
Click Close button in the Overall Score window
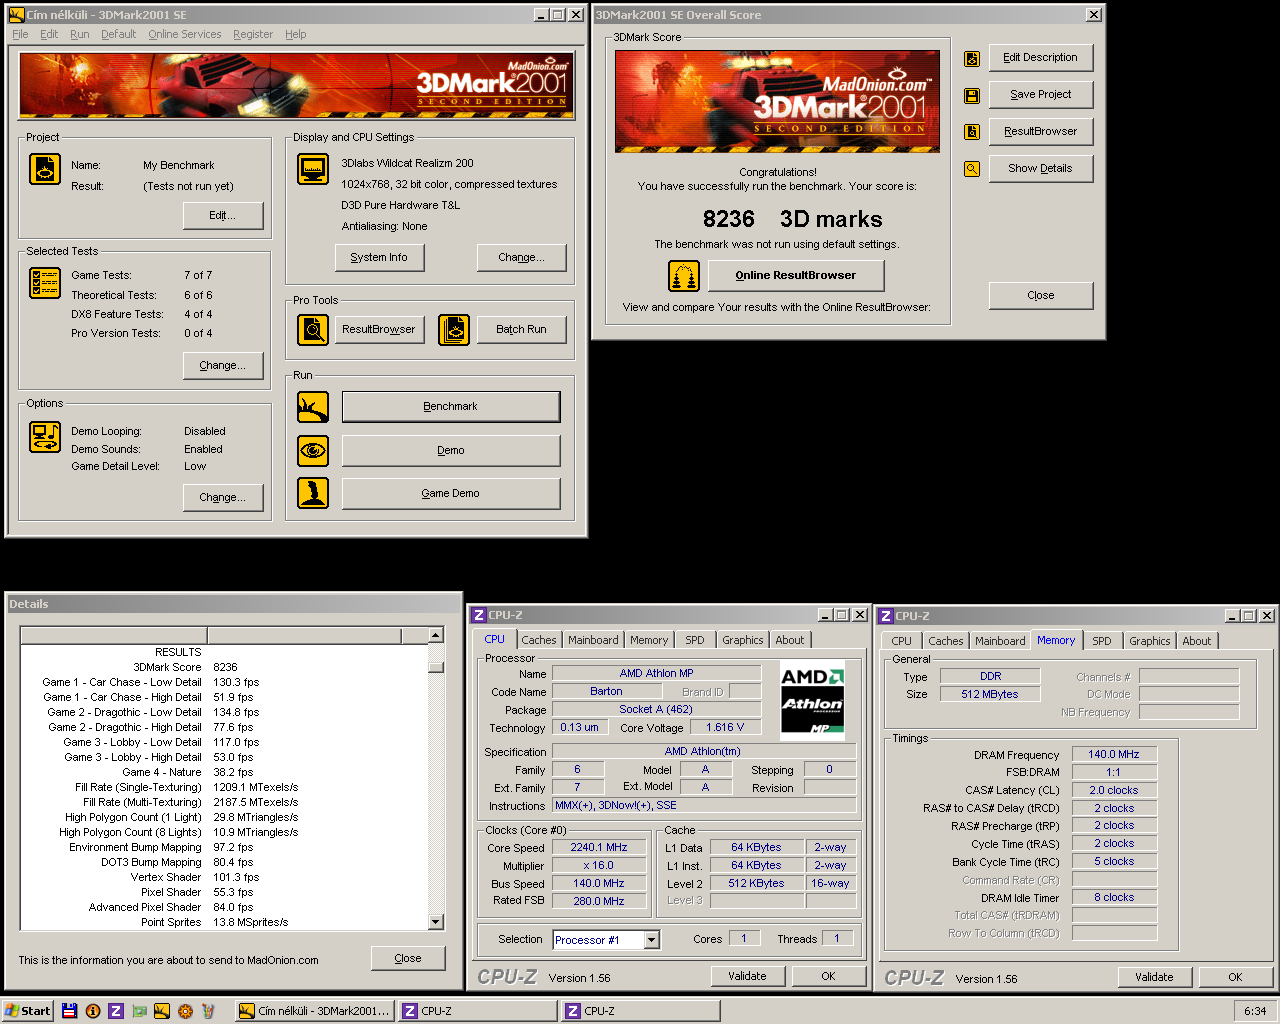1041,296
